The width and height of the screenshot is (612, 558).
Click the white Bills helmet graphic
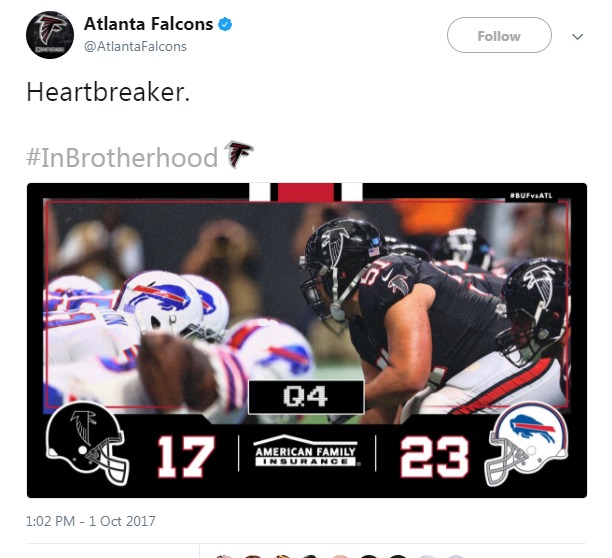pyautogui.click(x=526, y=444)
